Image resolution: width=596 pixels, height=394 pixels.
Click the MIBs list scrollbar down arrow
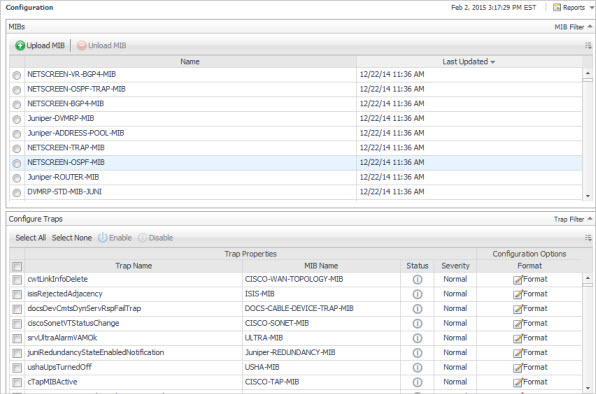588,196
